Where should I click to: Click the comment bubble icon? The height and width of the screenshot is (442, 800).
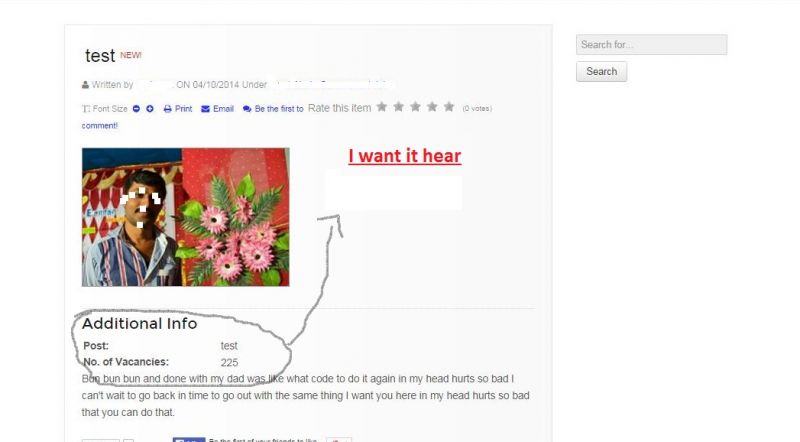click(x=247, y=109)
